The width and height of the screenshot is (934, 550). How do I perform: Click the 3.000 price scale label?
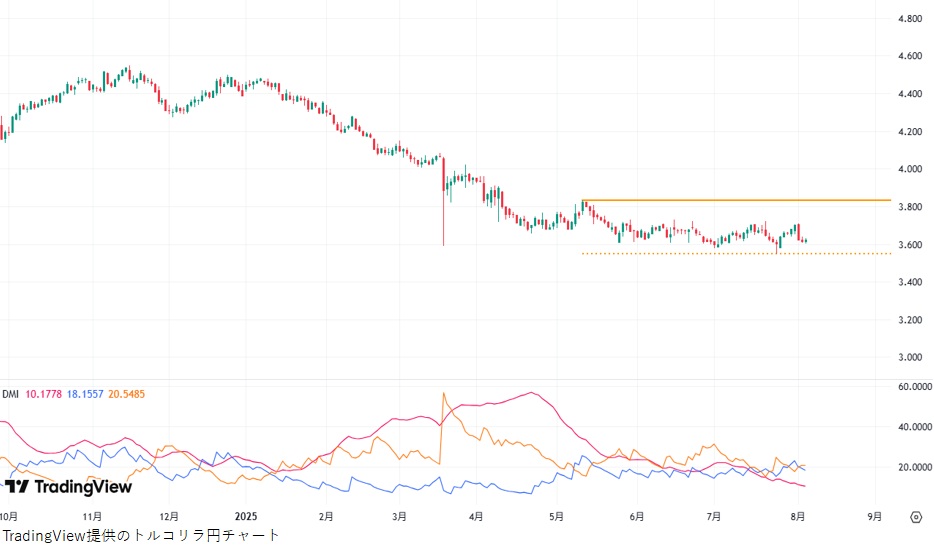(910, 357)
